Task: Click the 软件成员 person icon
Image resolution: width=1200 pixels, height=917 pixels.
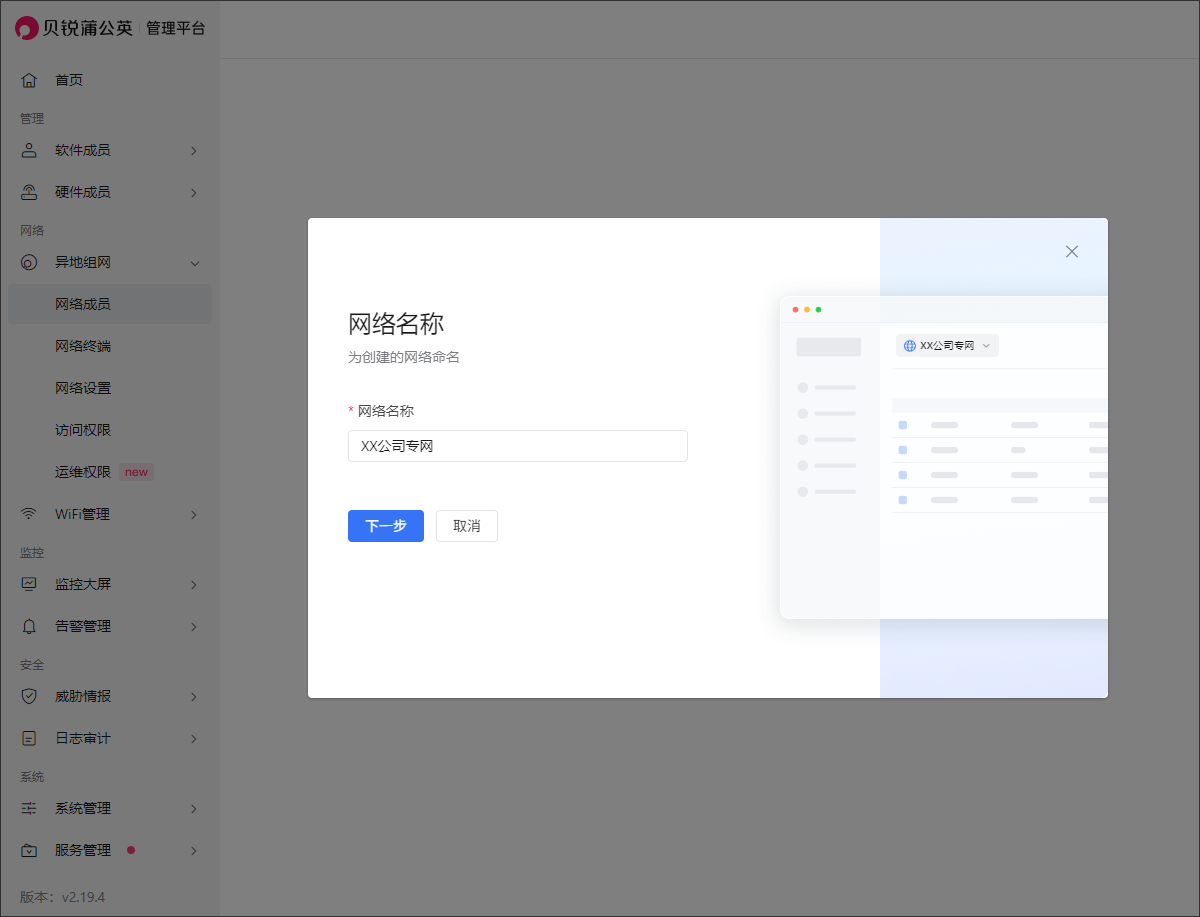Action: [29, 150]
